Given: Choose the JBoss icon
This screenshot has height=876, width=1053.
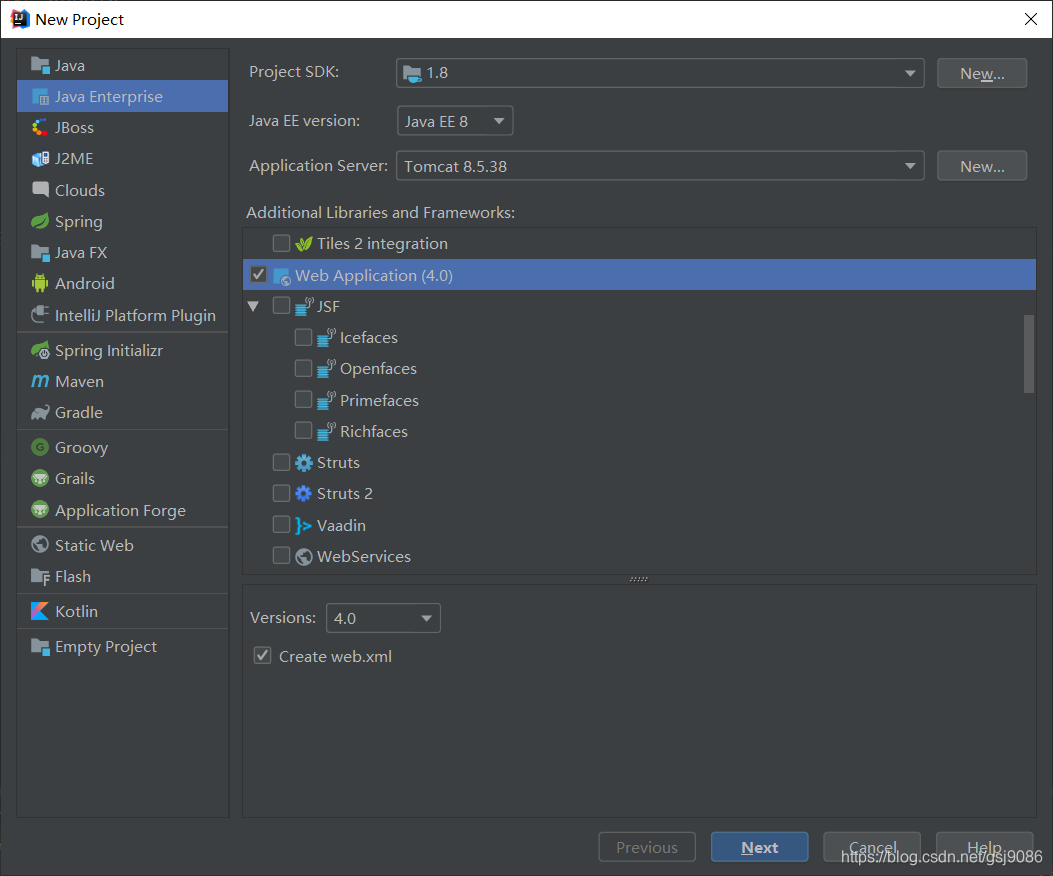Looking at the screenshot, I should point(40,128).
